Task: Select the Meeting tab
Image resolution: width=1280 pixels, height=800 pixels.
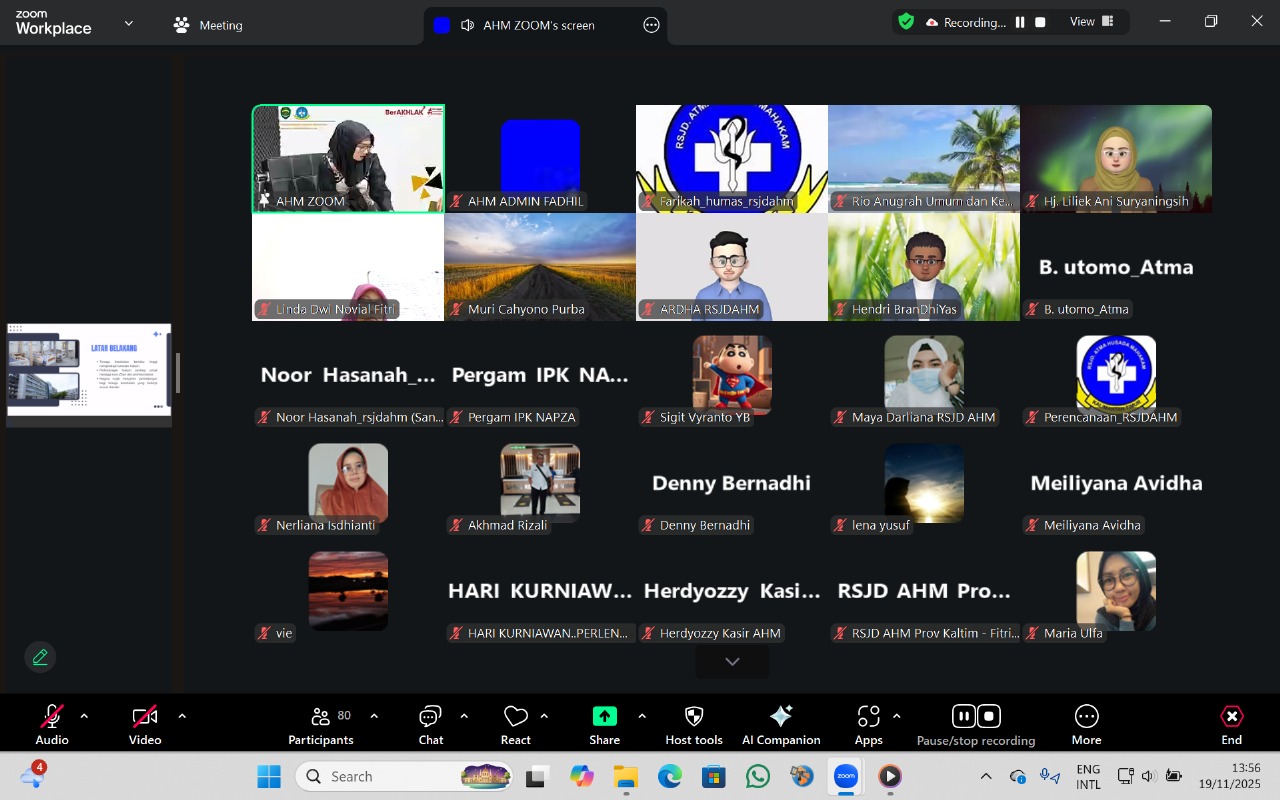Action: (x=208, y=25)
